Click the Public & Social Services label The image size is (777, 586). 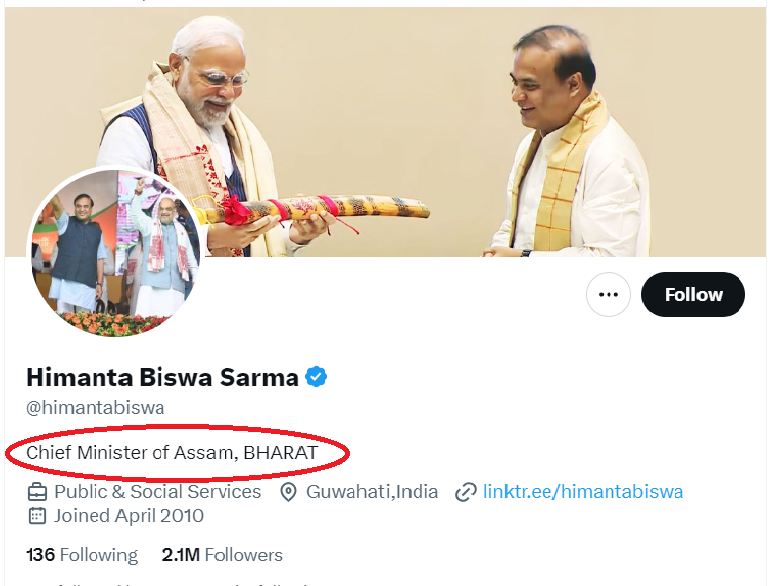tap(157, 492)
